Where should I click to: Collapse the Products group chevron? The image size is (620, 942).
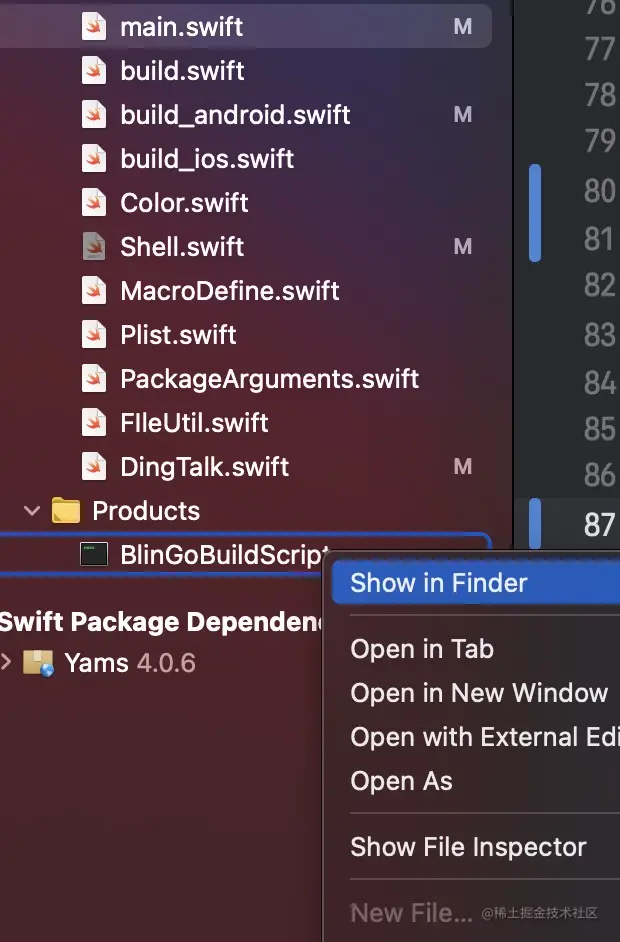pyautogui.click(x=32, y=511)
